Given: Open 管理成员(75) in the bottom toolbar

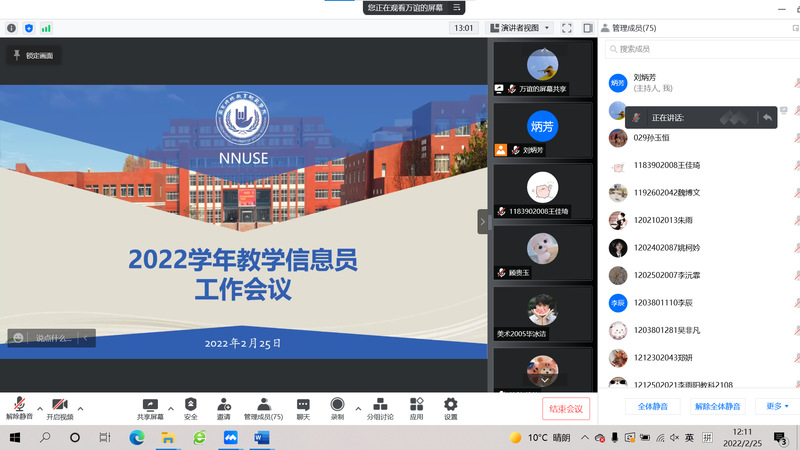Looking at the screenshot, I should [263, 405].
